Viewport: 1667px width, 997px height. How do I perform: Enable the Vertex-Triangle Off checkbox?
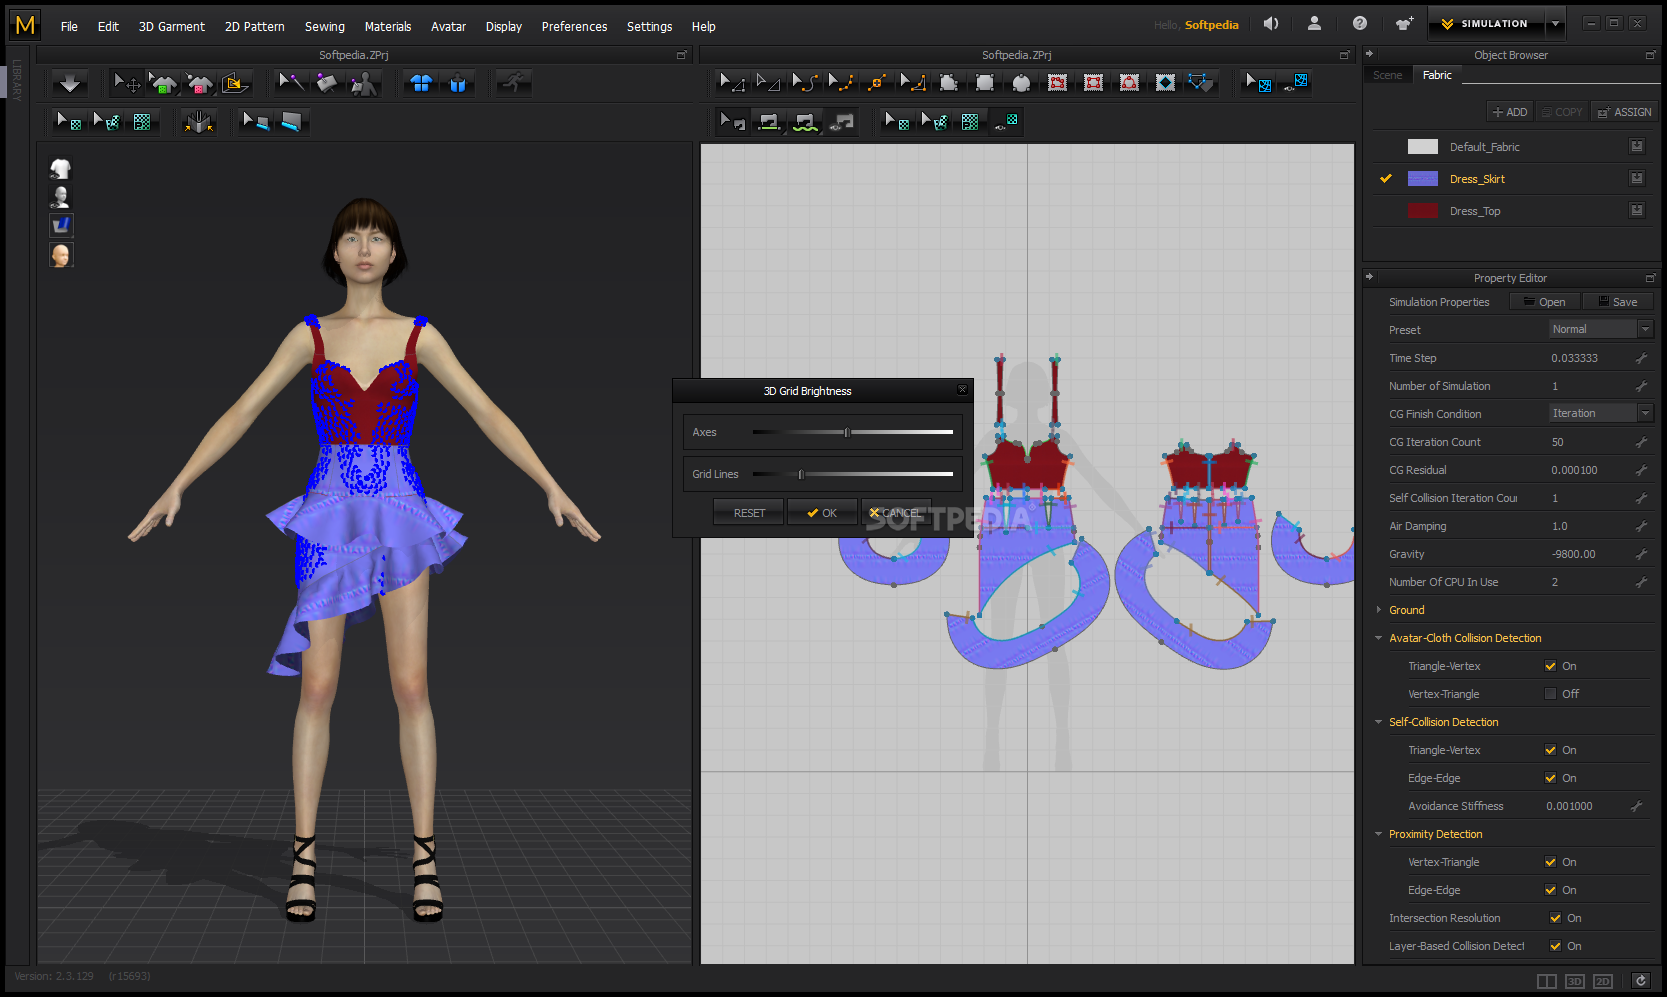tap(1550, 694)
